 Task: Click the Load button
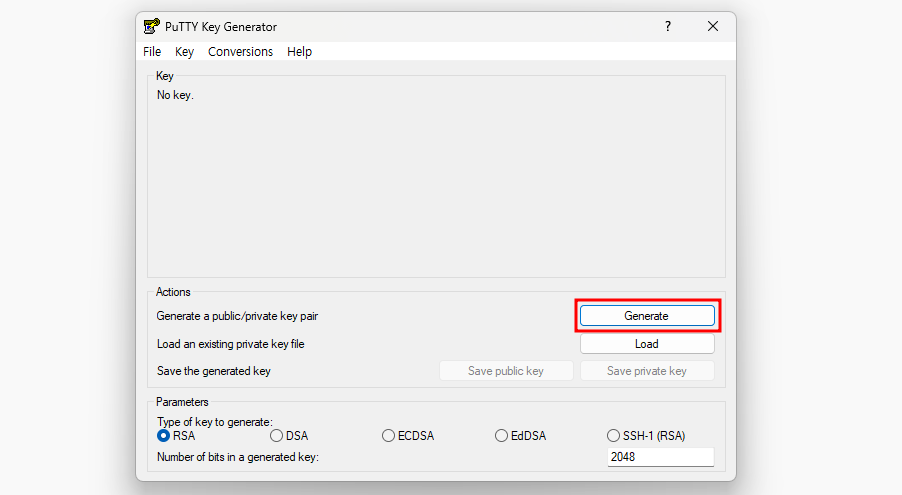tap(647, 344)
